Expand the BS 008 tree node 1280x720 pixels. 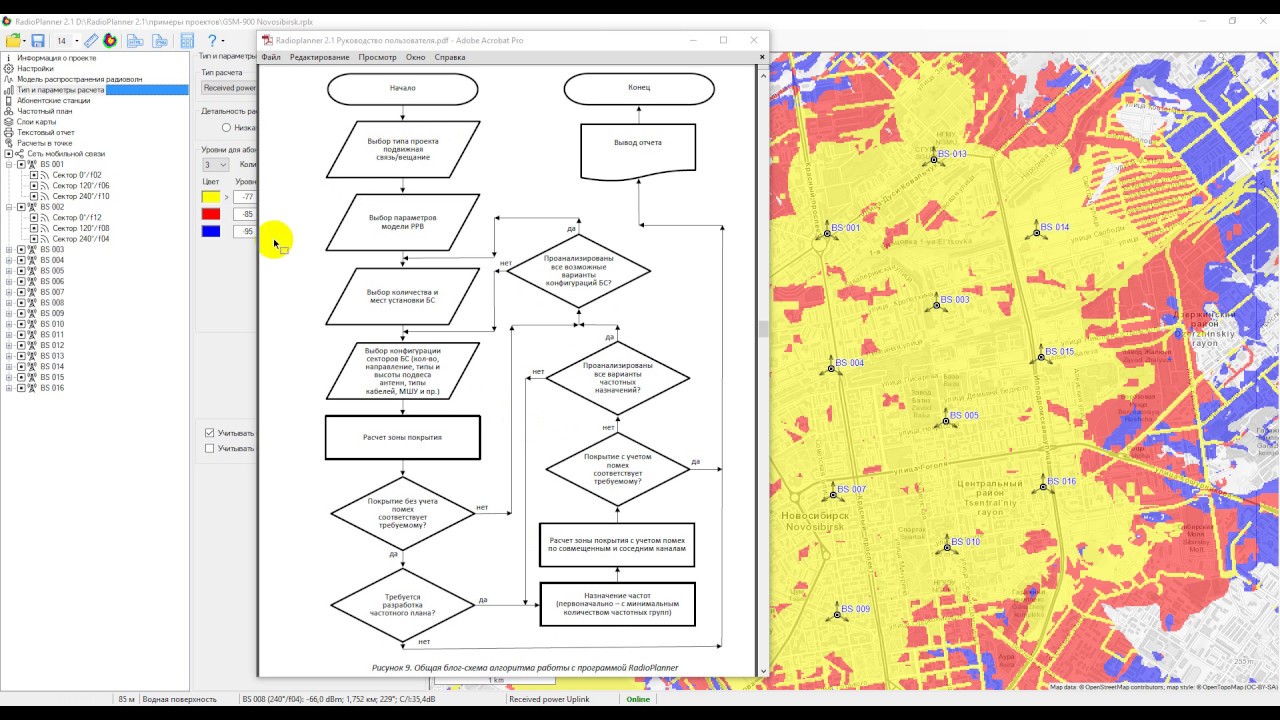click(x=9, y=303)
